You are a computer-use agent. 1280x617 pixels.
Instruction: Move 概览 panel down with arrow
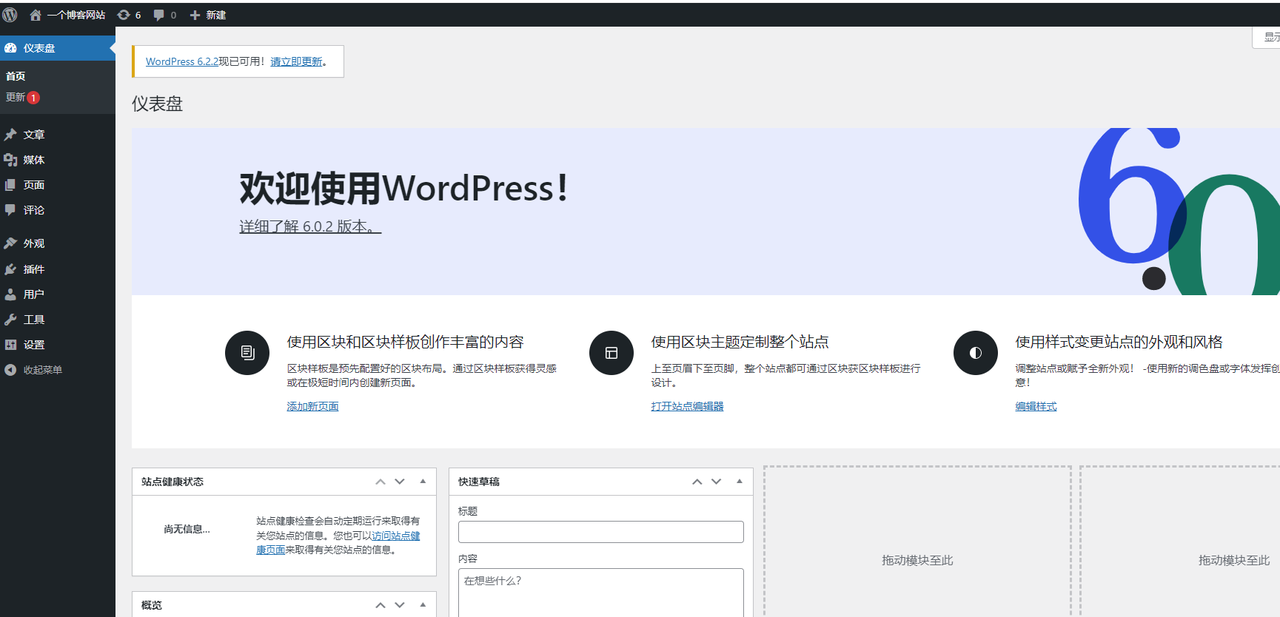pos(400,605)
